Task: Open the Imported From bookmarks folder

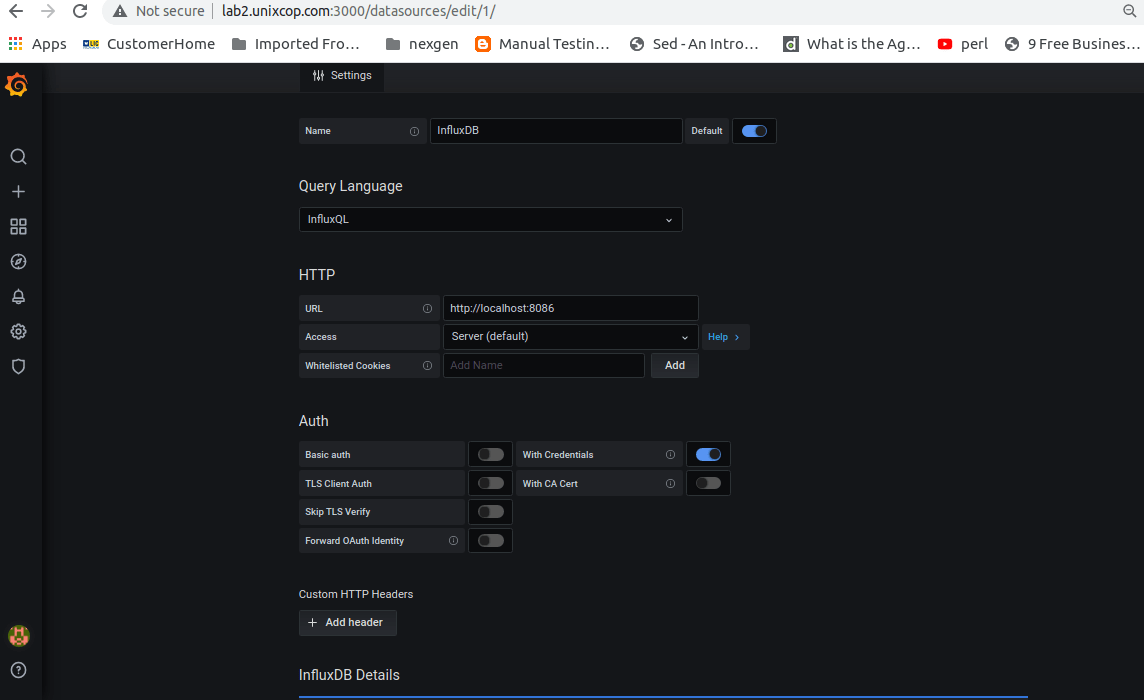Action: 295,44
